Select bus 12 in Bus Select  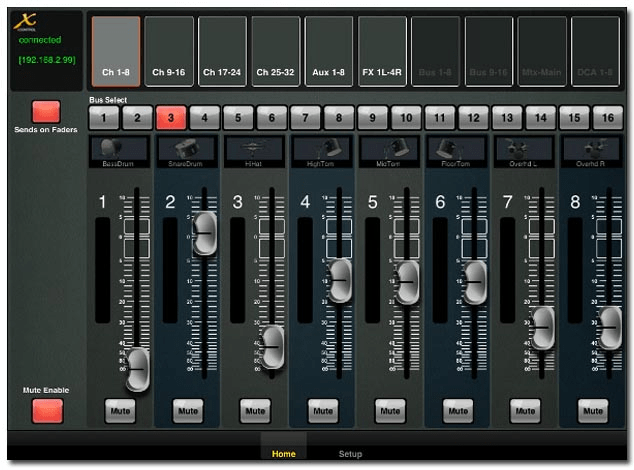(473, 118)
